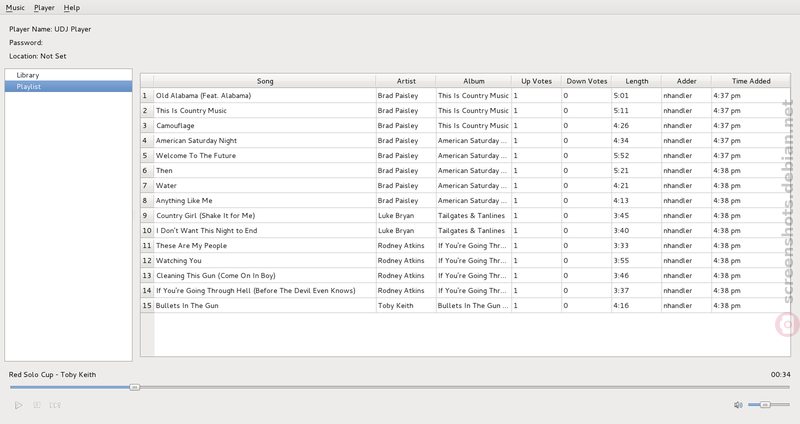
Task: Click the Length column header
Action: 637,81
